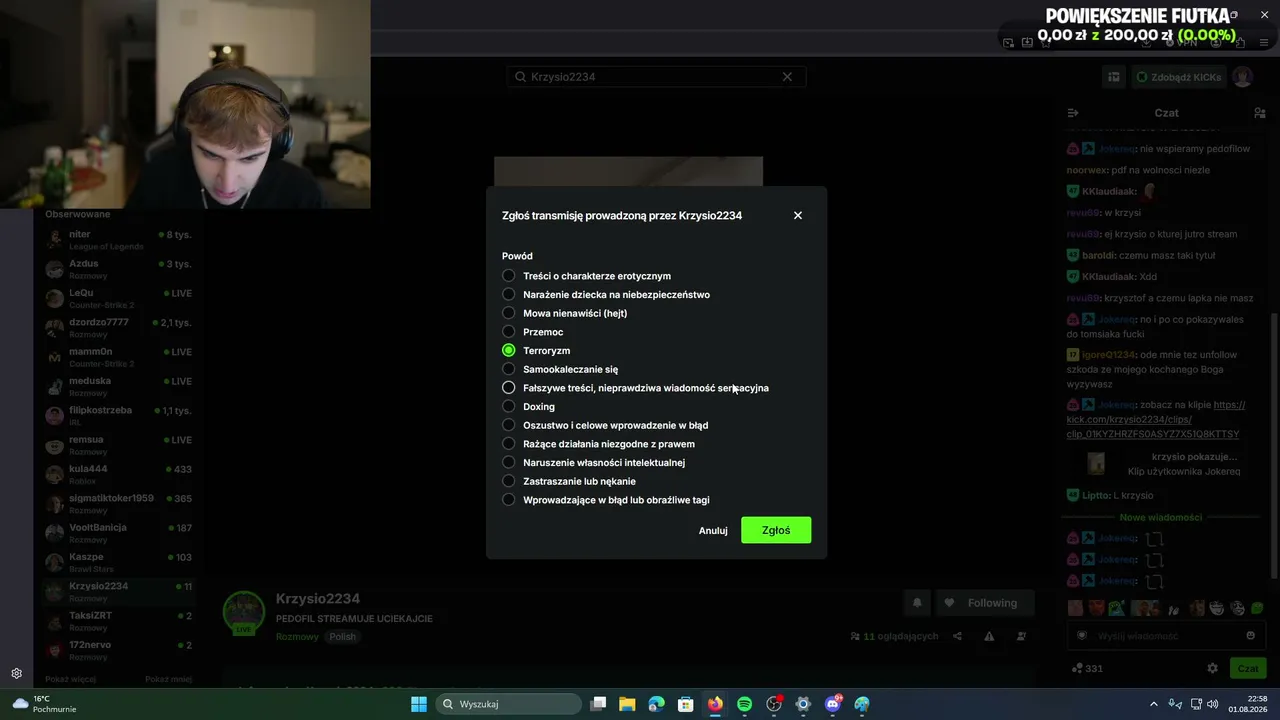Pick the 'Doxing' radio button

(509, 407)
